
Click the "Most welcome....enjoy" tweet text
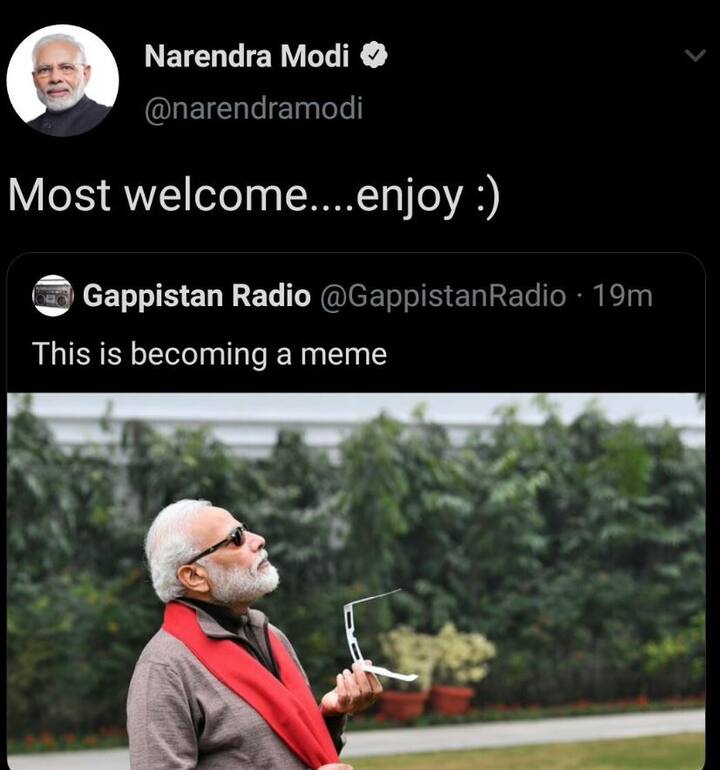click(235, 196)
